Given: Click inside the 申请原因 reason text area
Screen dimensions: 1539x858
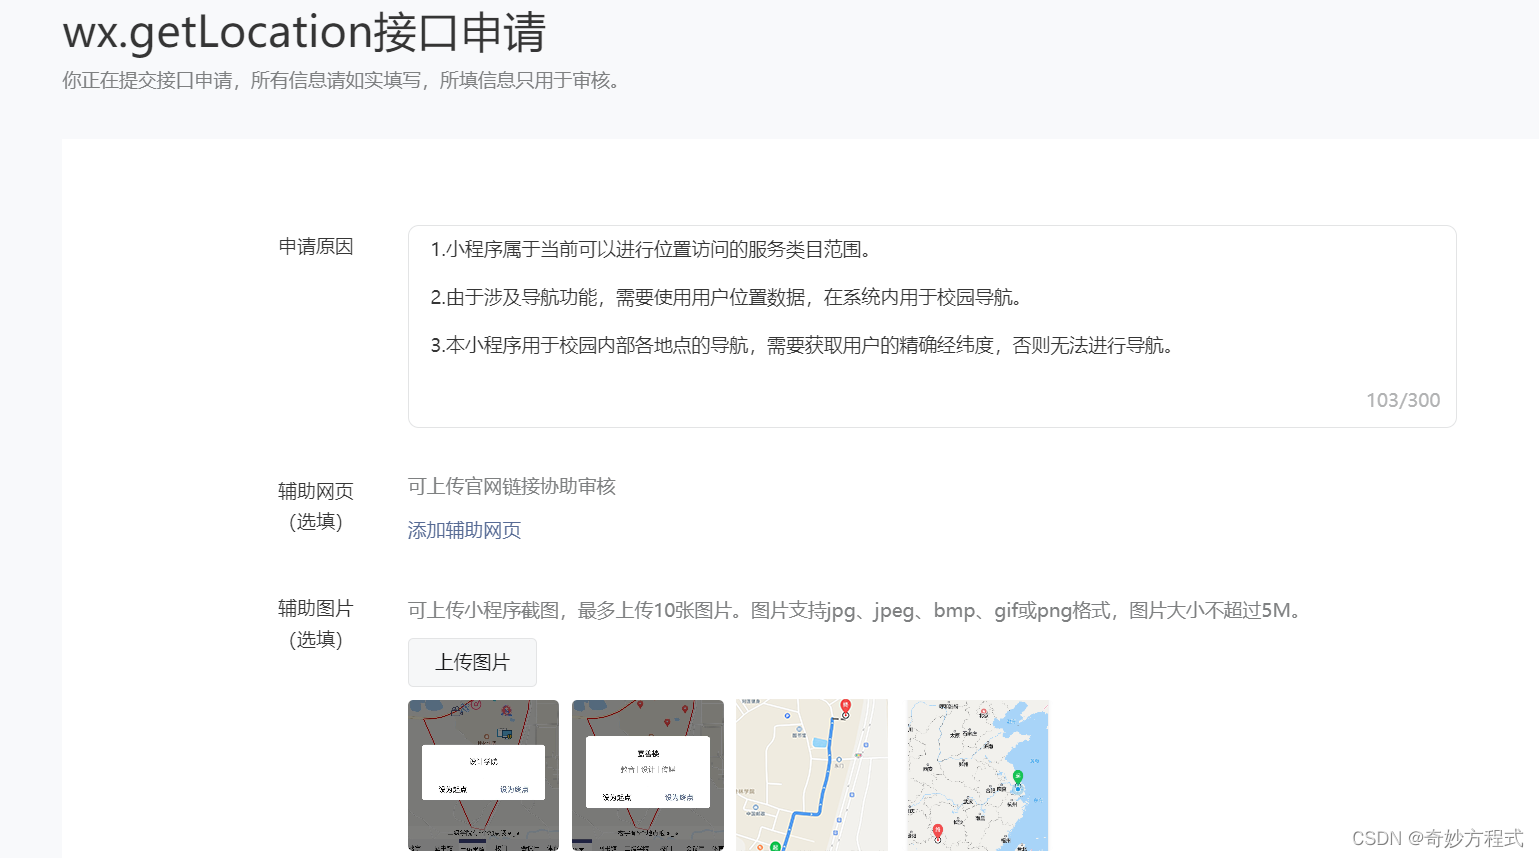Looking at the screenshot, I should click(930, 320).
